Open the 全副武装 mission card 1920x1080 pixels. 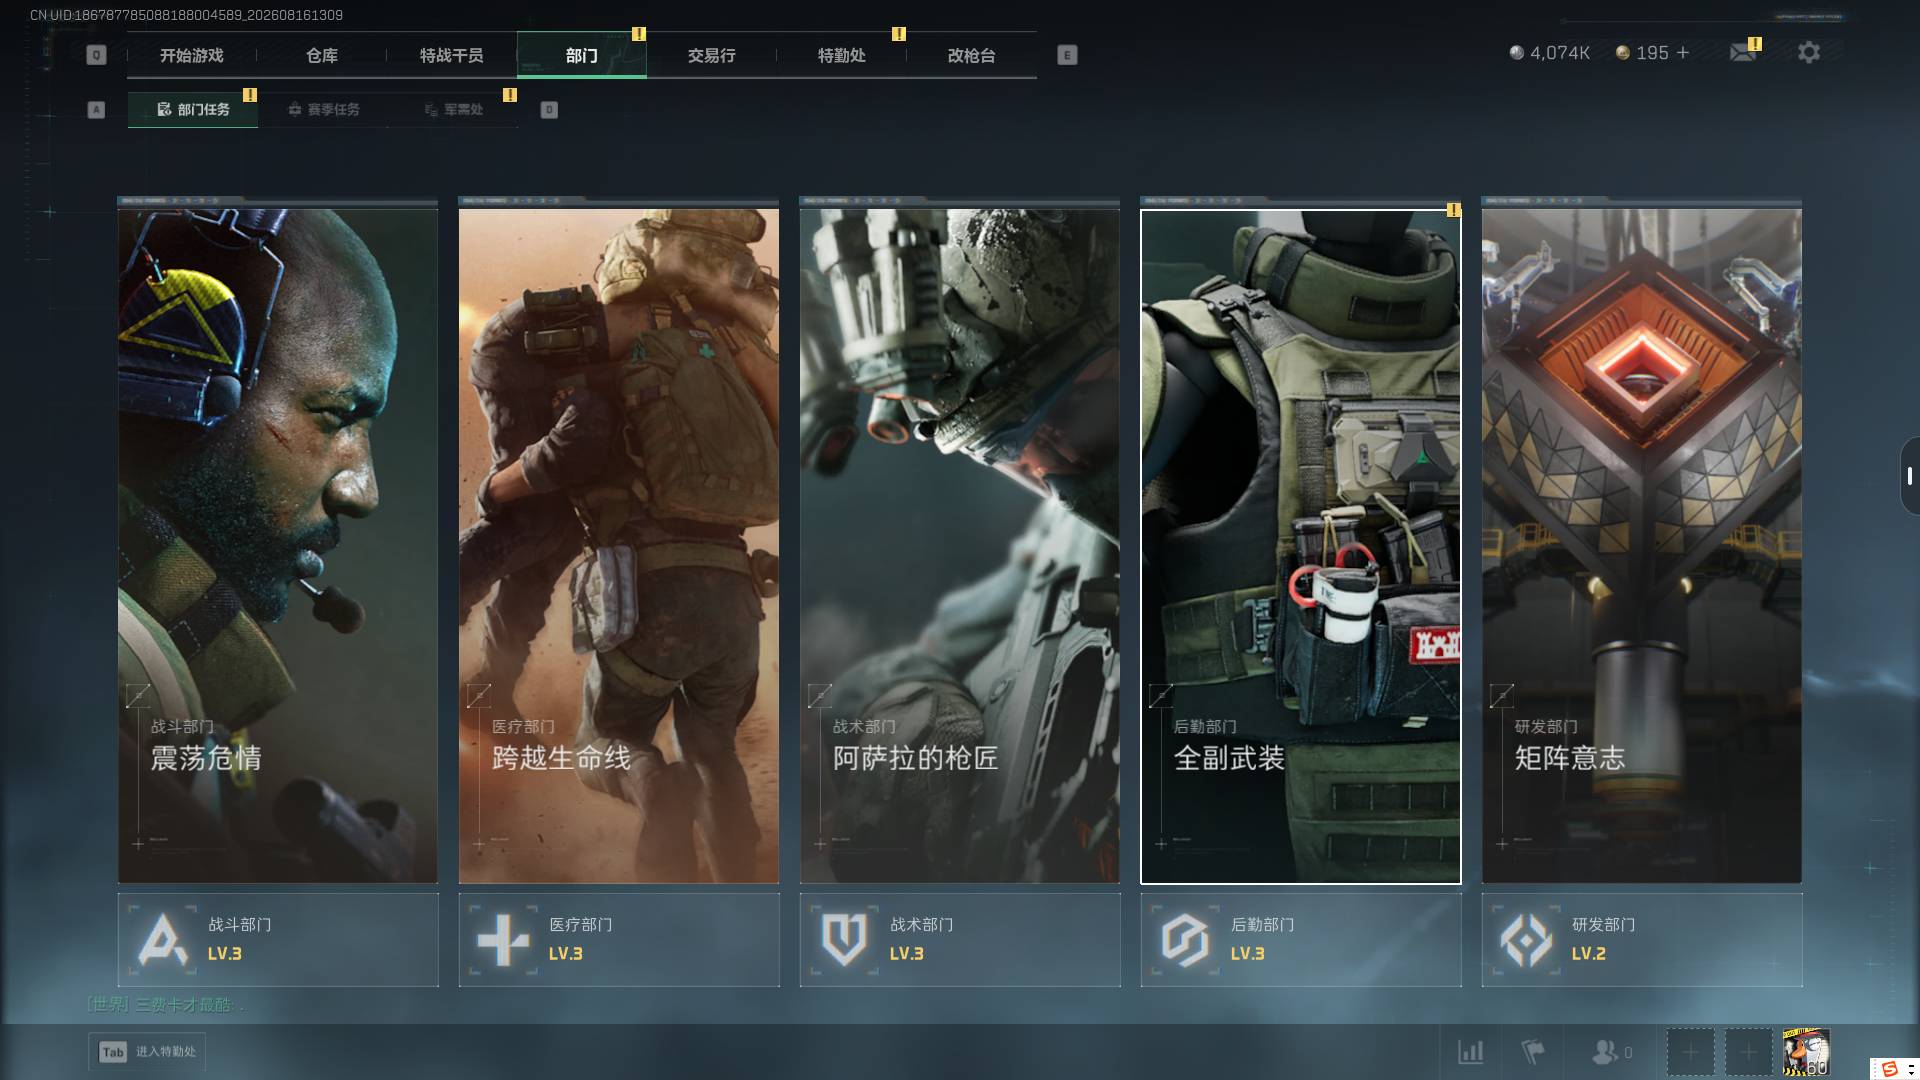pos(1301,546)
